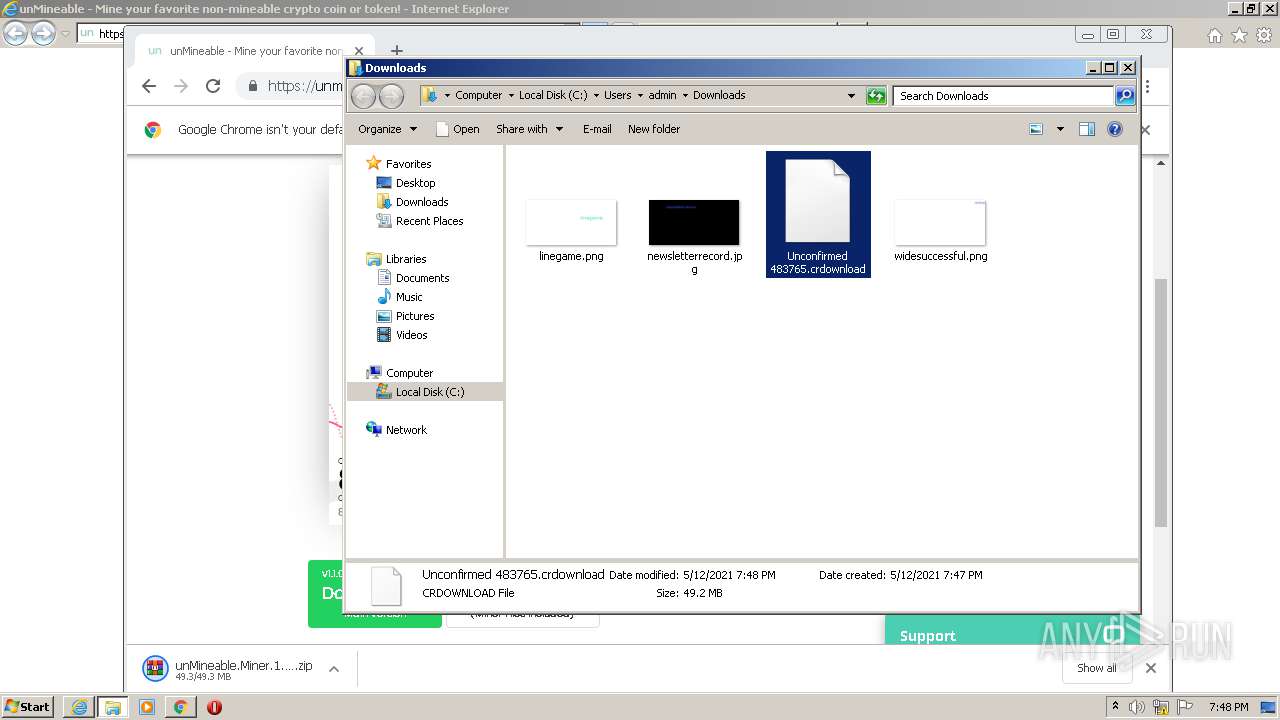Click the search magnifier icon in Downloads window
Viewport: 1280px width, 720px height.
pos(1125,96)
